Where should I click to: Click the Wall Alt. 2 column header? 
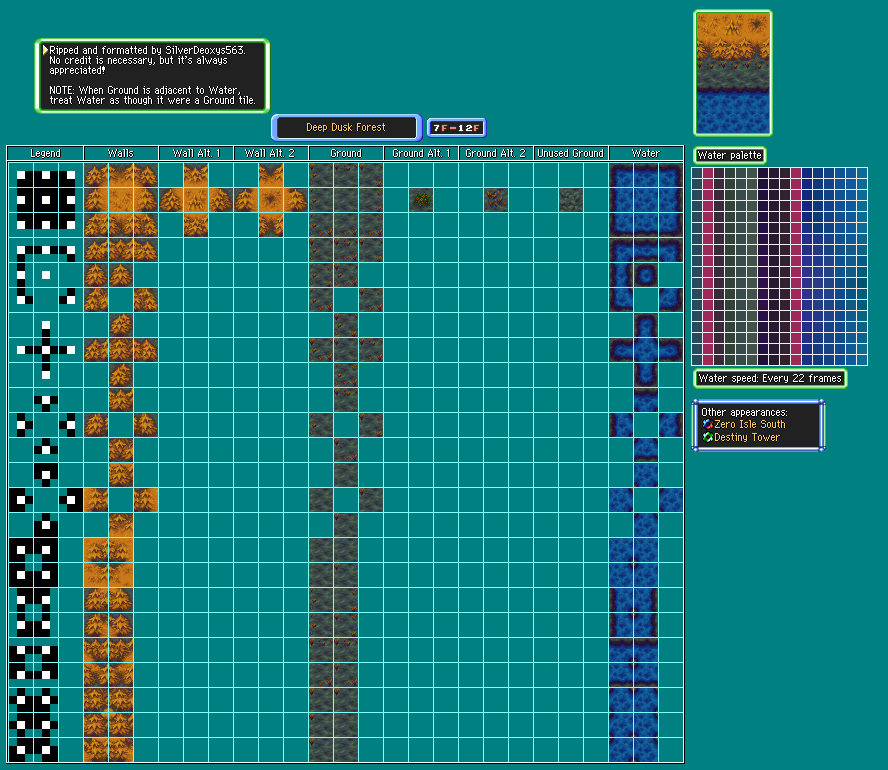tap(271, 153)
